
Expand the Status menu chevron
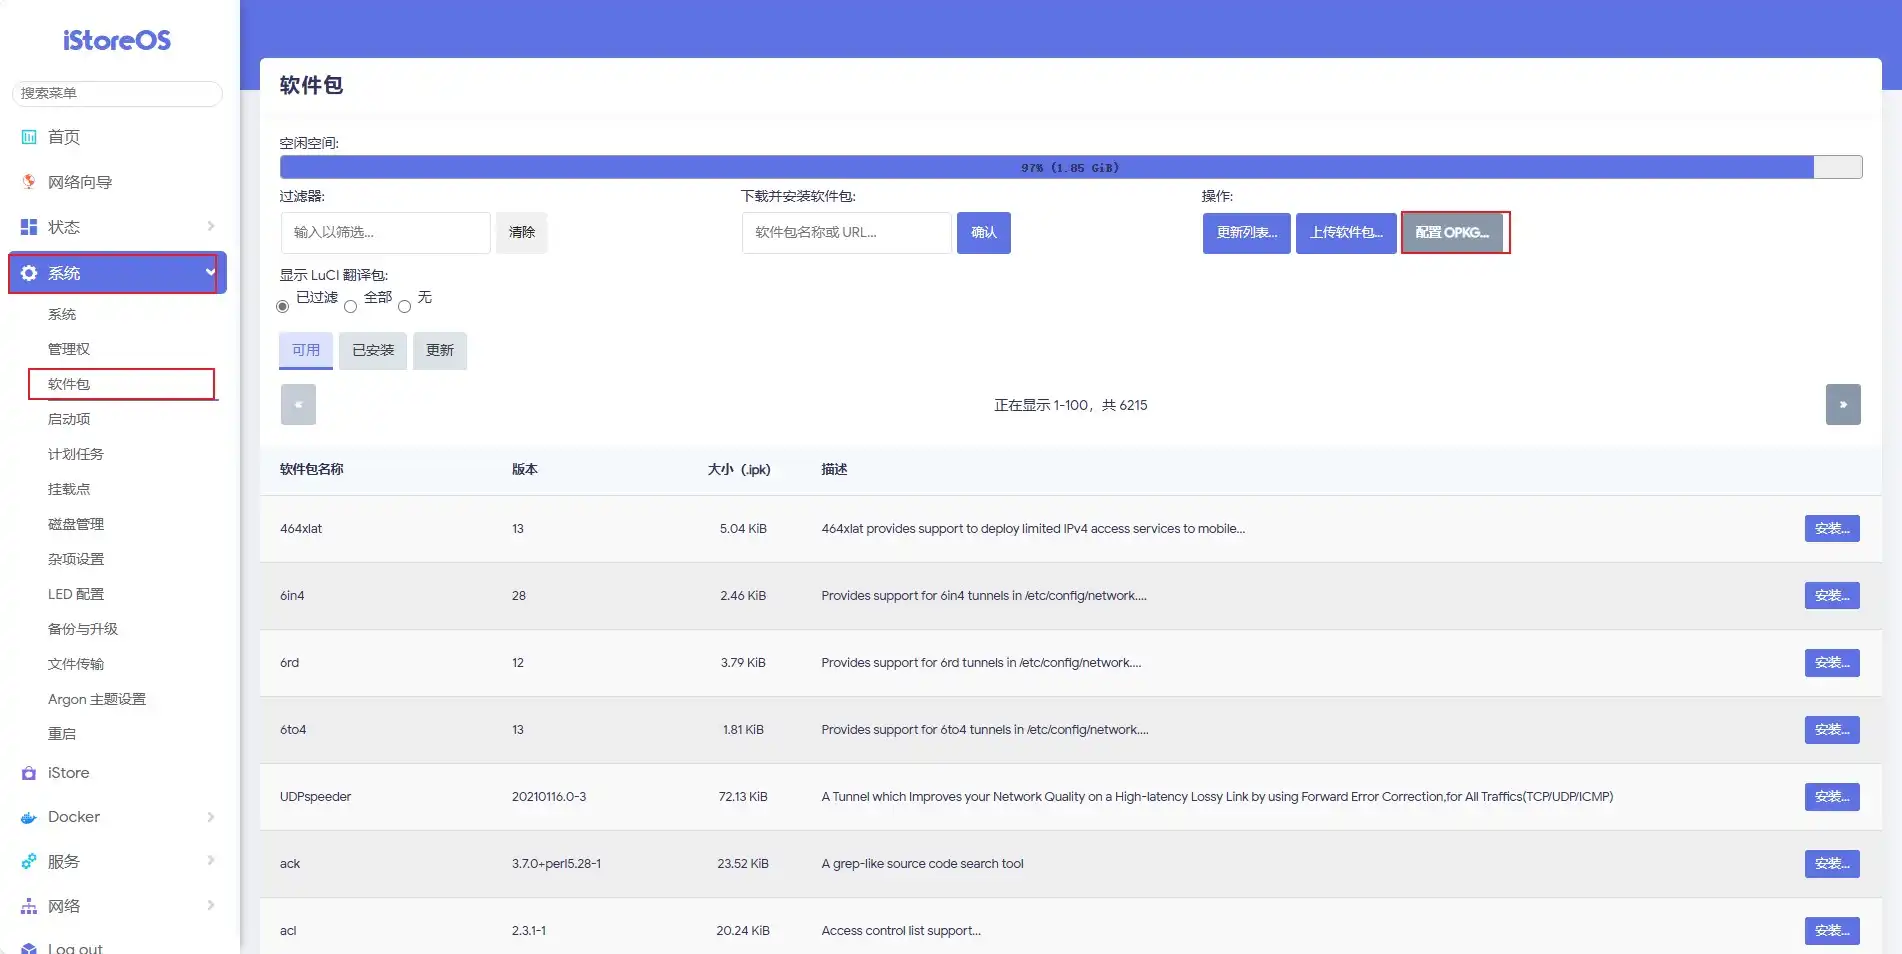(211, 227)
